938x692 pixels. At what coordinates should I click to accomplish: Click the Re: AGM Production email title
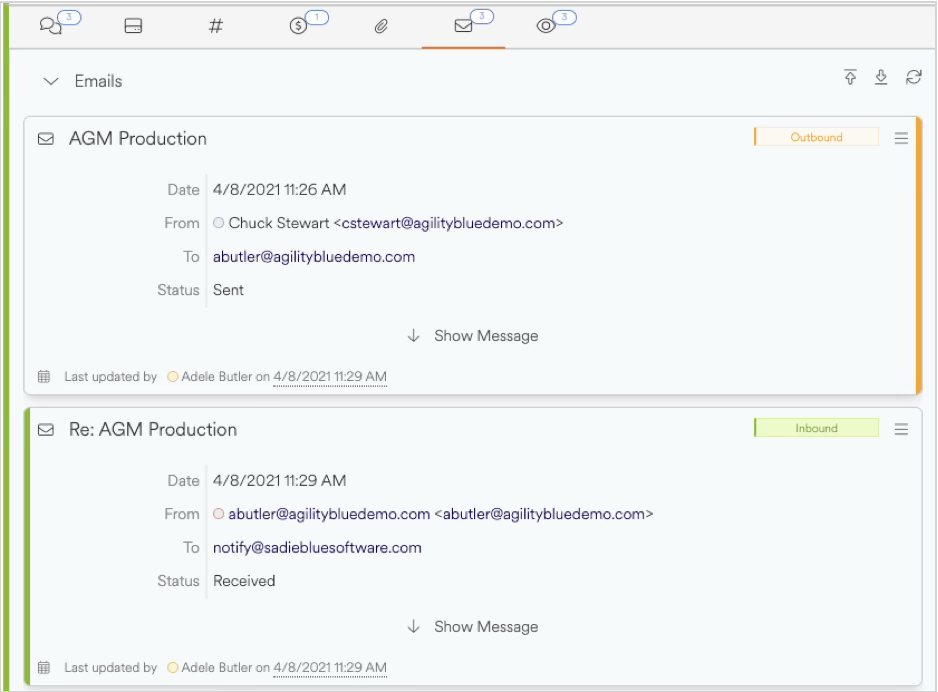(153, 429)
